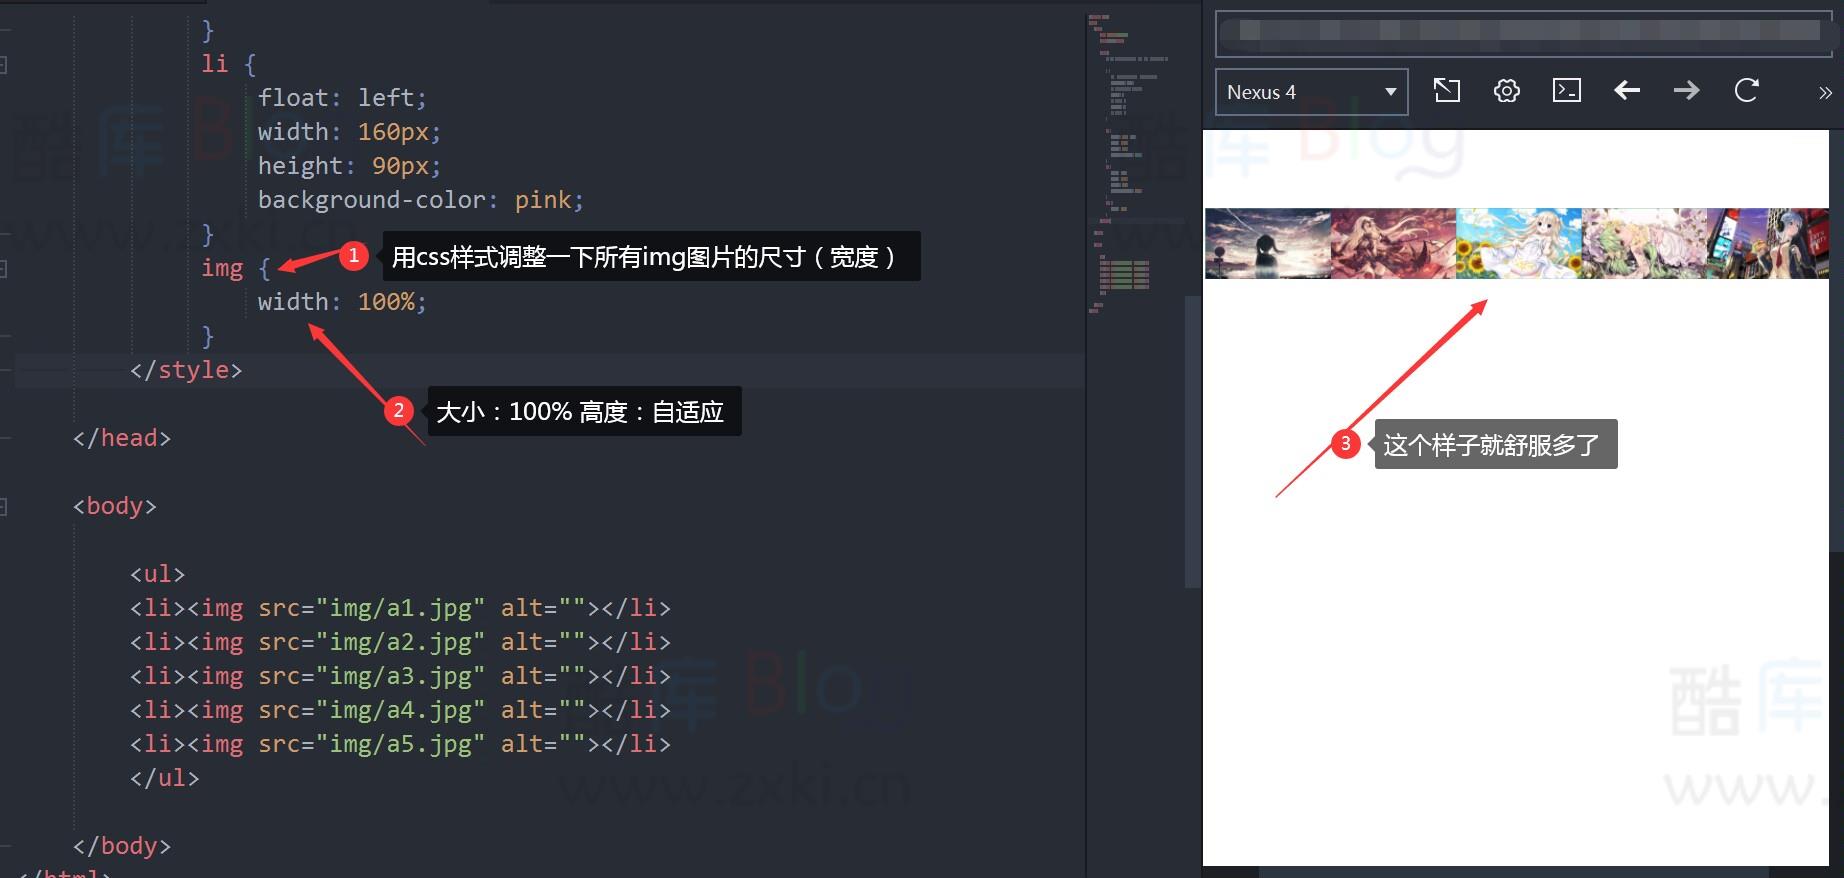Refresh the preview page
Image resolution: width=1844 pixels, height=878 pixels.
click(1747, 91)
